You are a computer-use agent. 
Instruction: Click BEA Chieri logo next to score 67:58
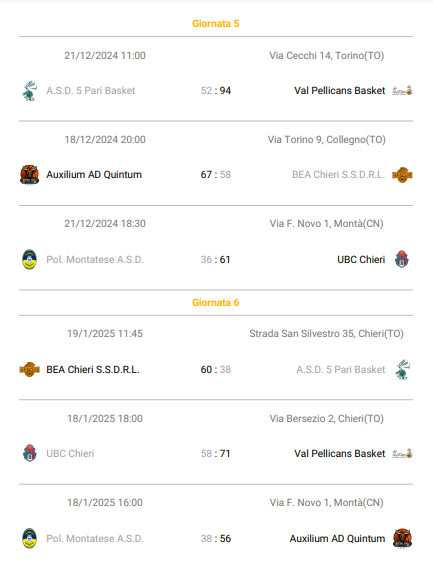pyautogui.click(x=402, y=175)
